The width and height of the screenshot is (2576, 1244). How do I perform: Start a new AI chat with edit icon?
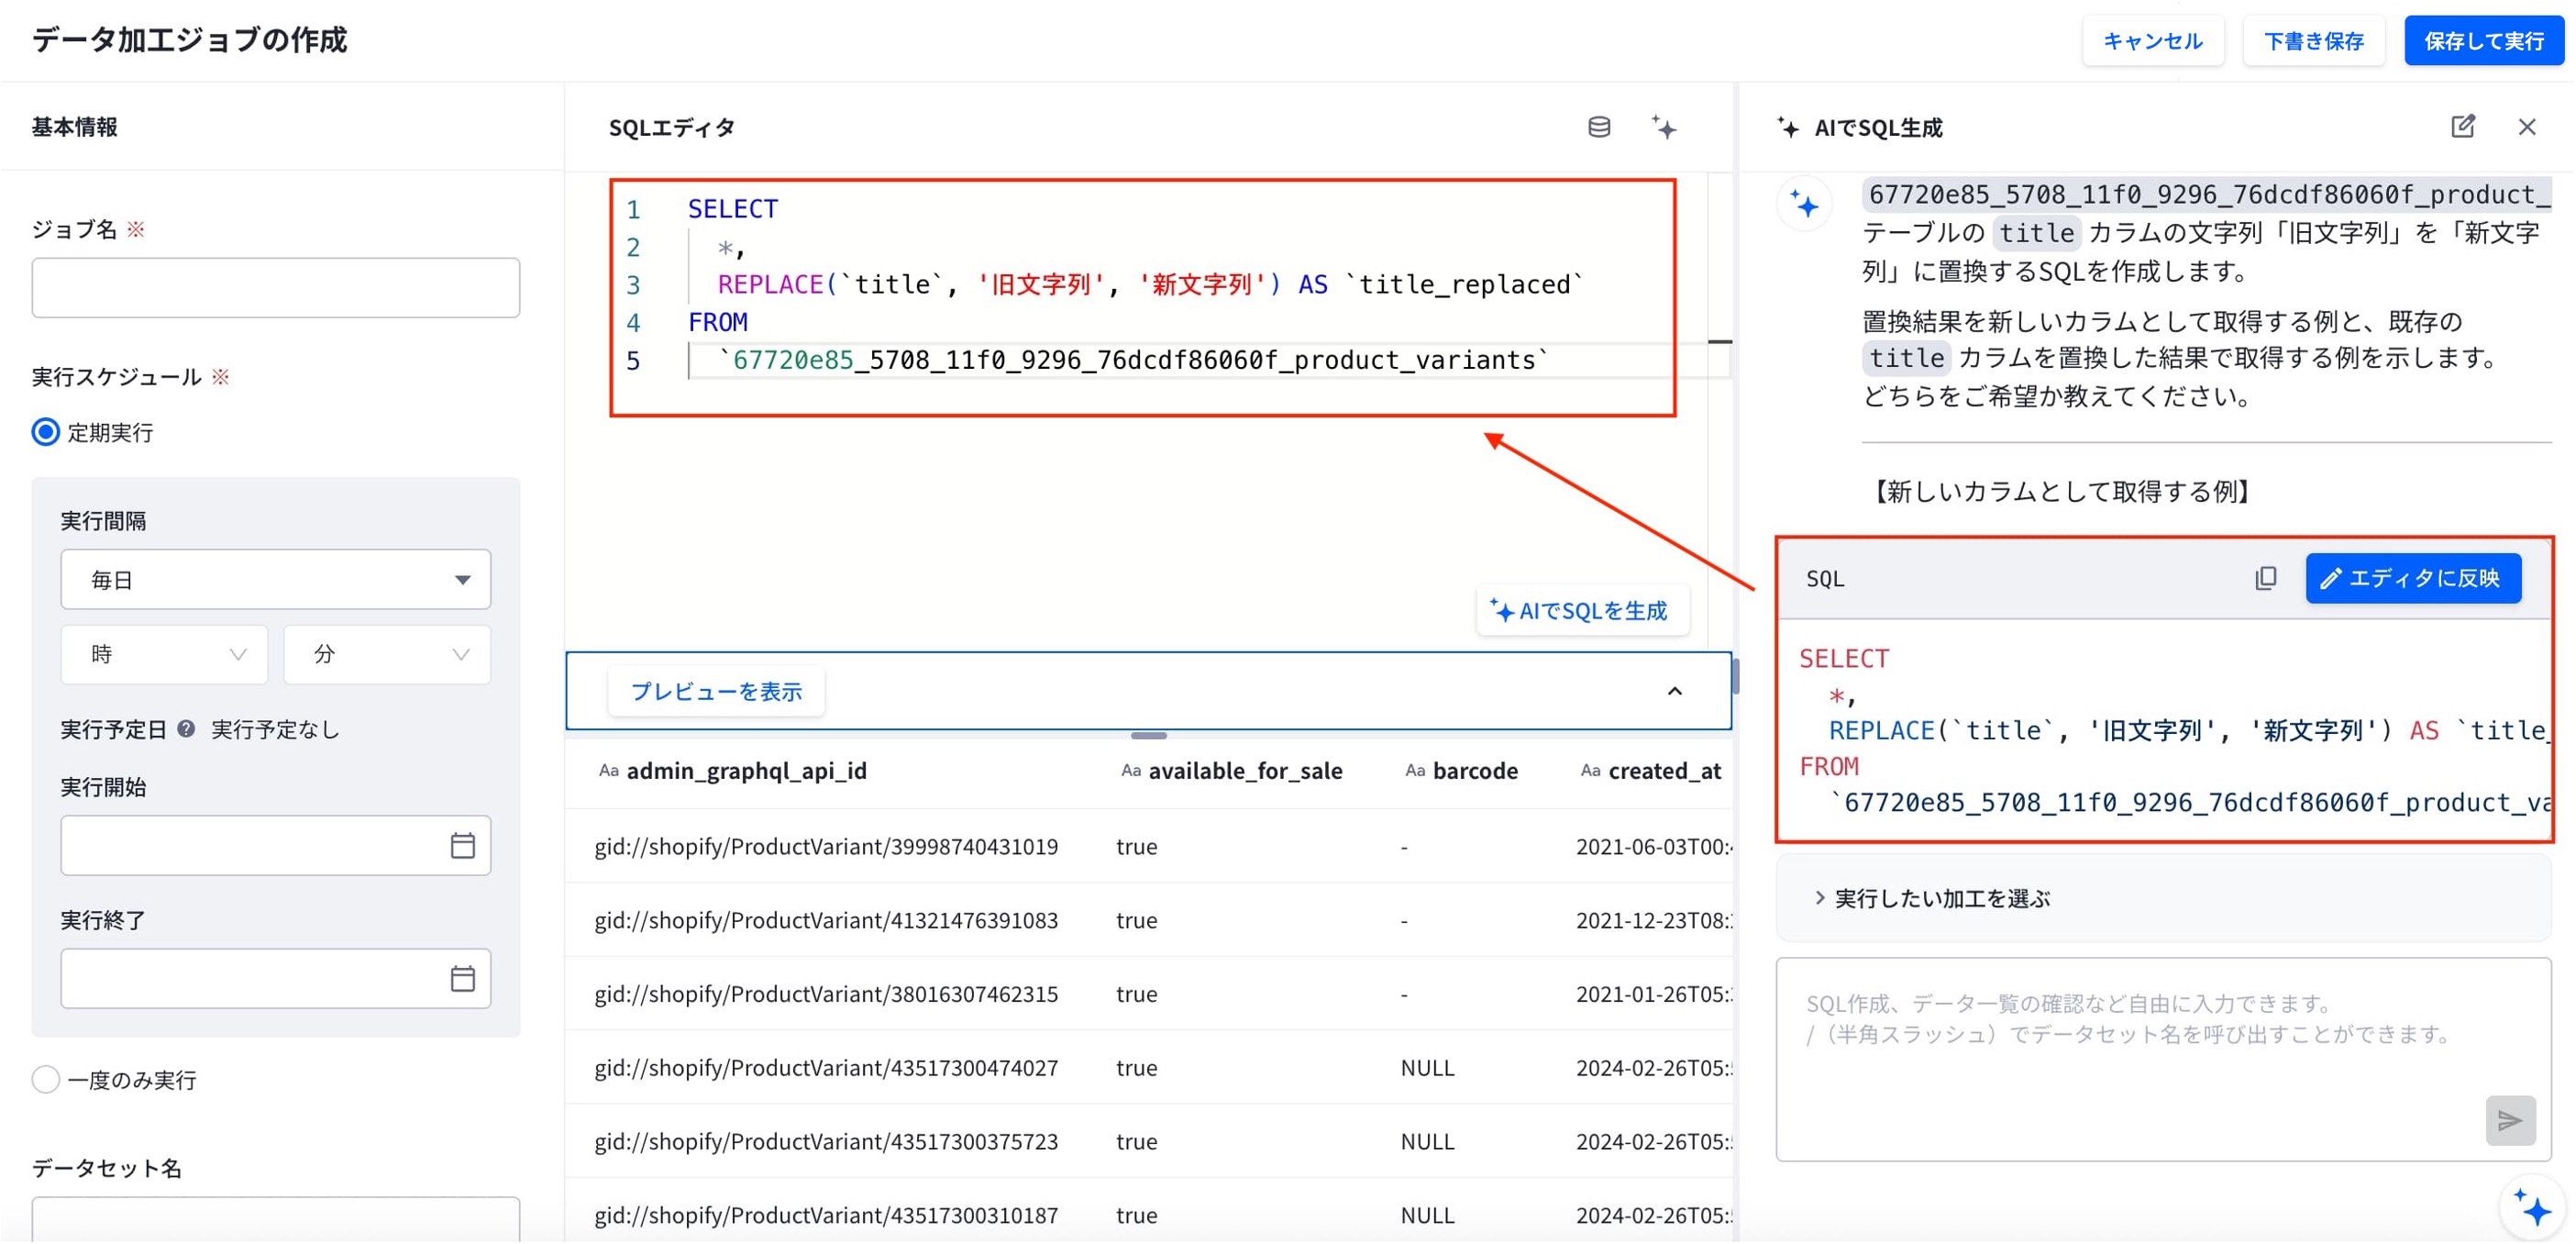[x=2463, y=126]
